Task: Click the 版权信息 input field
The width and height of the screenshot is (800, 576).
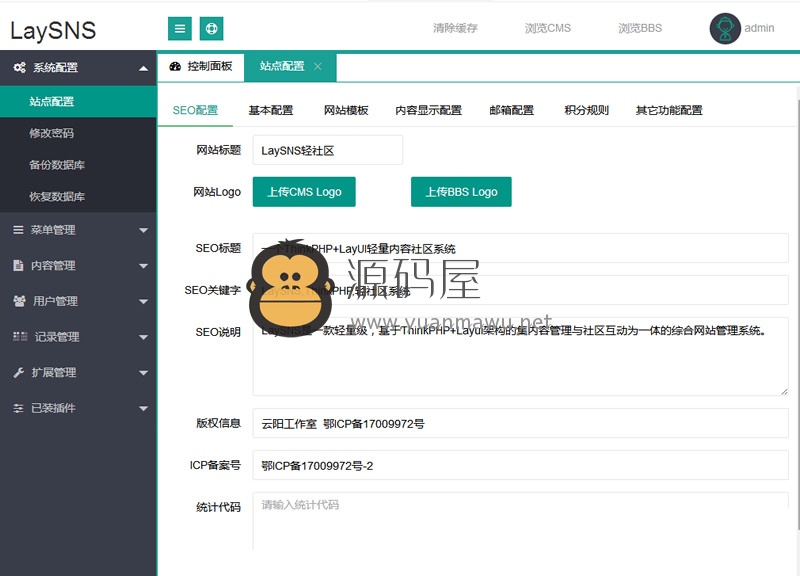Action: coord(520,423)
